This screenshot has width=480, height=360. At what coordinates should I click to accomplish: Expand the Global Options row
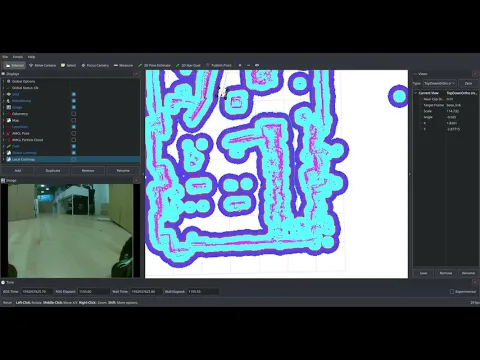pos(4,81)
